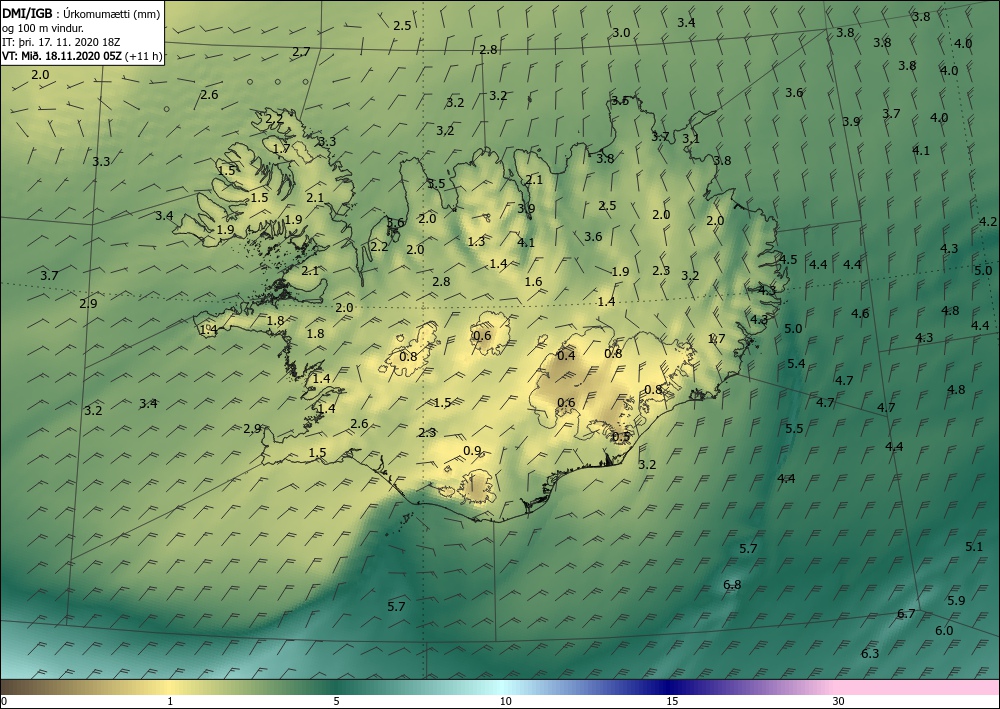Click the '6.7' value on the map
This screenshot has height=709, width=1000.
click(x=906, y=614)
